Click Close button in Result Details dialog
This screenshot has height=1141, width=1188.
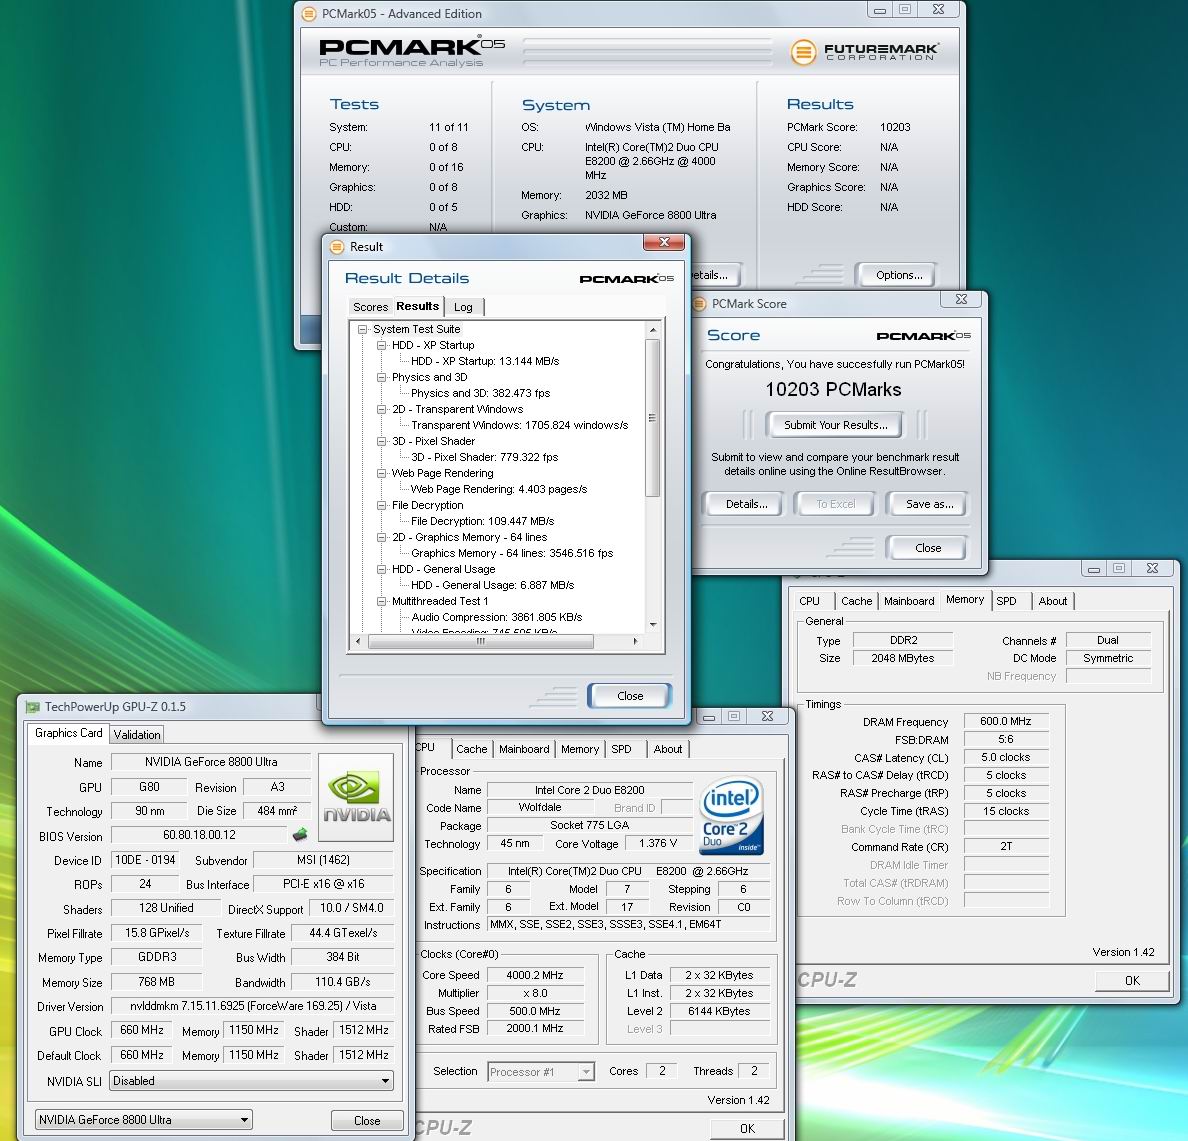tap(630, 696)
